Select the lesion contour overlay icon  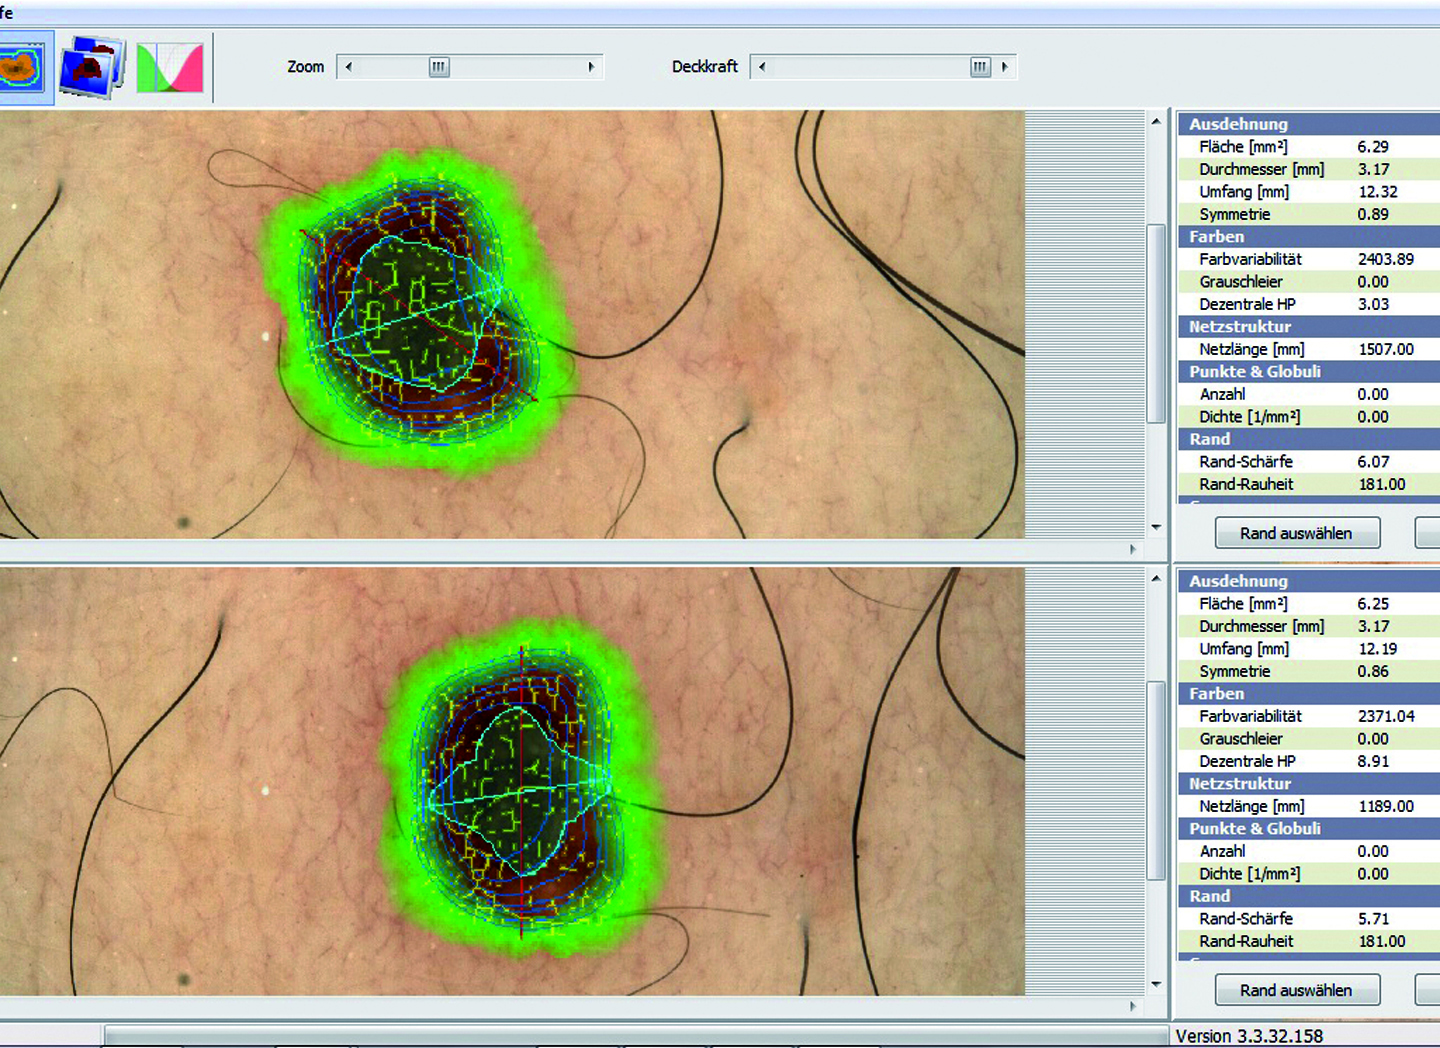[22, 68]
